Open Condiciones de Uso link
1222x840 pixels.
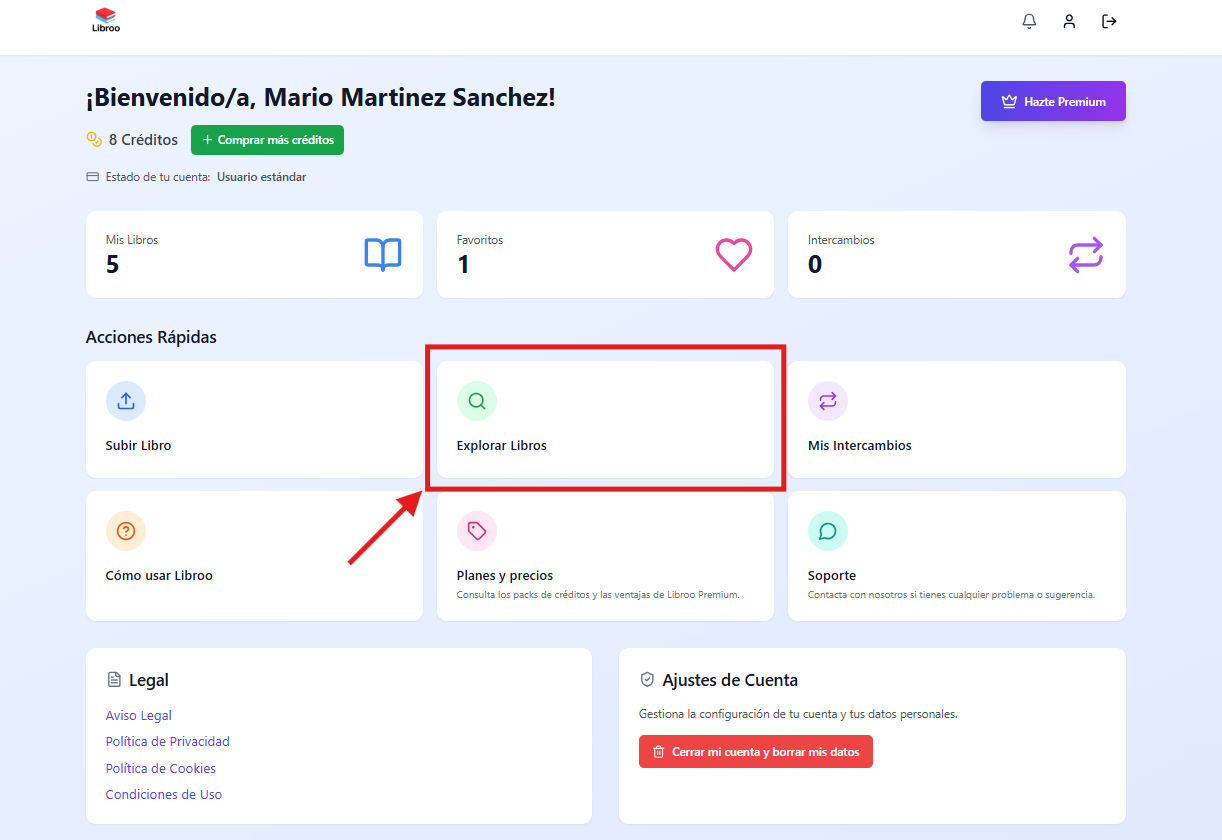[164, 794]
